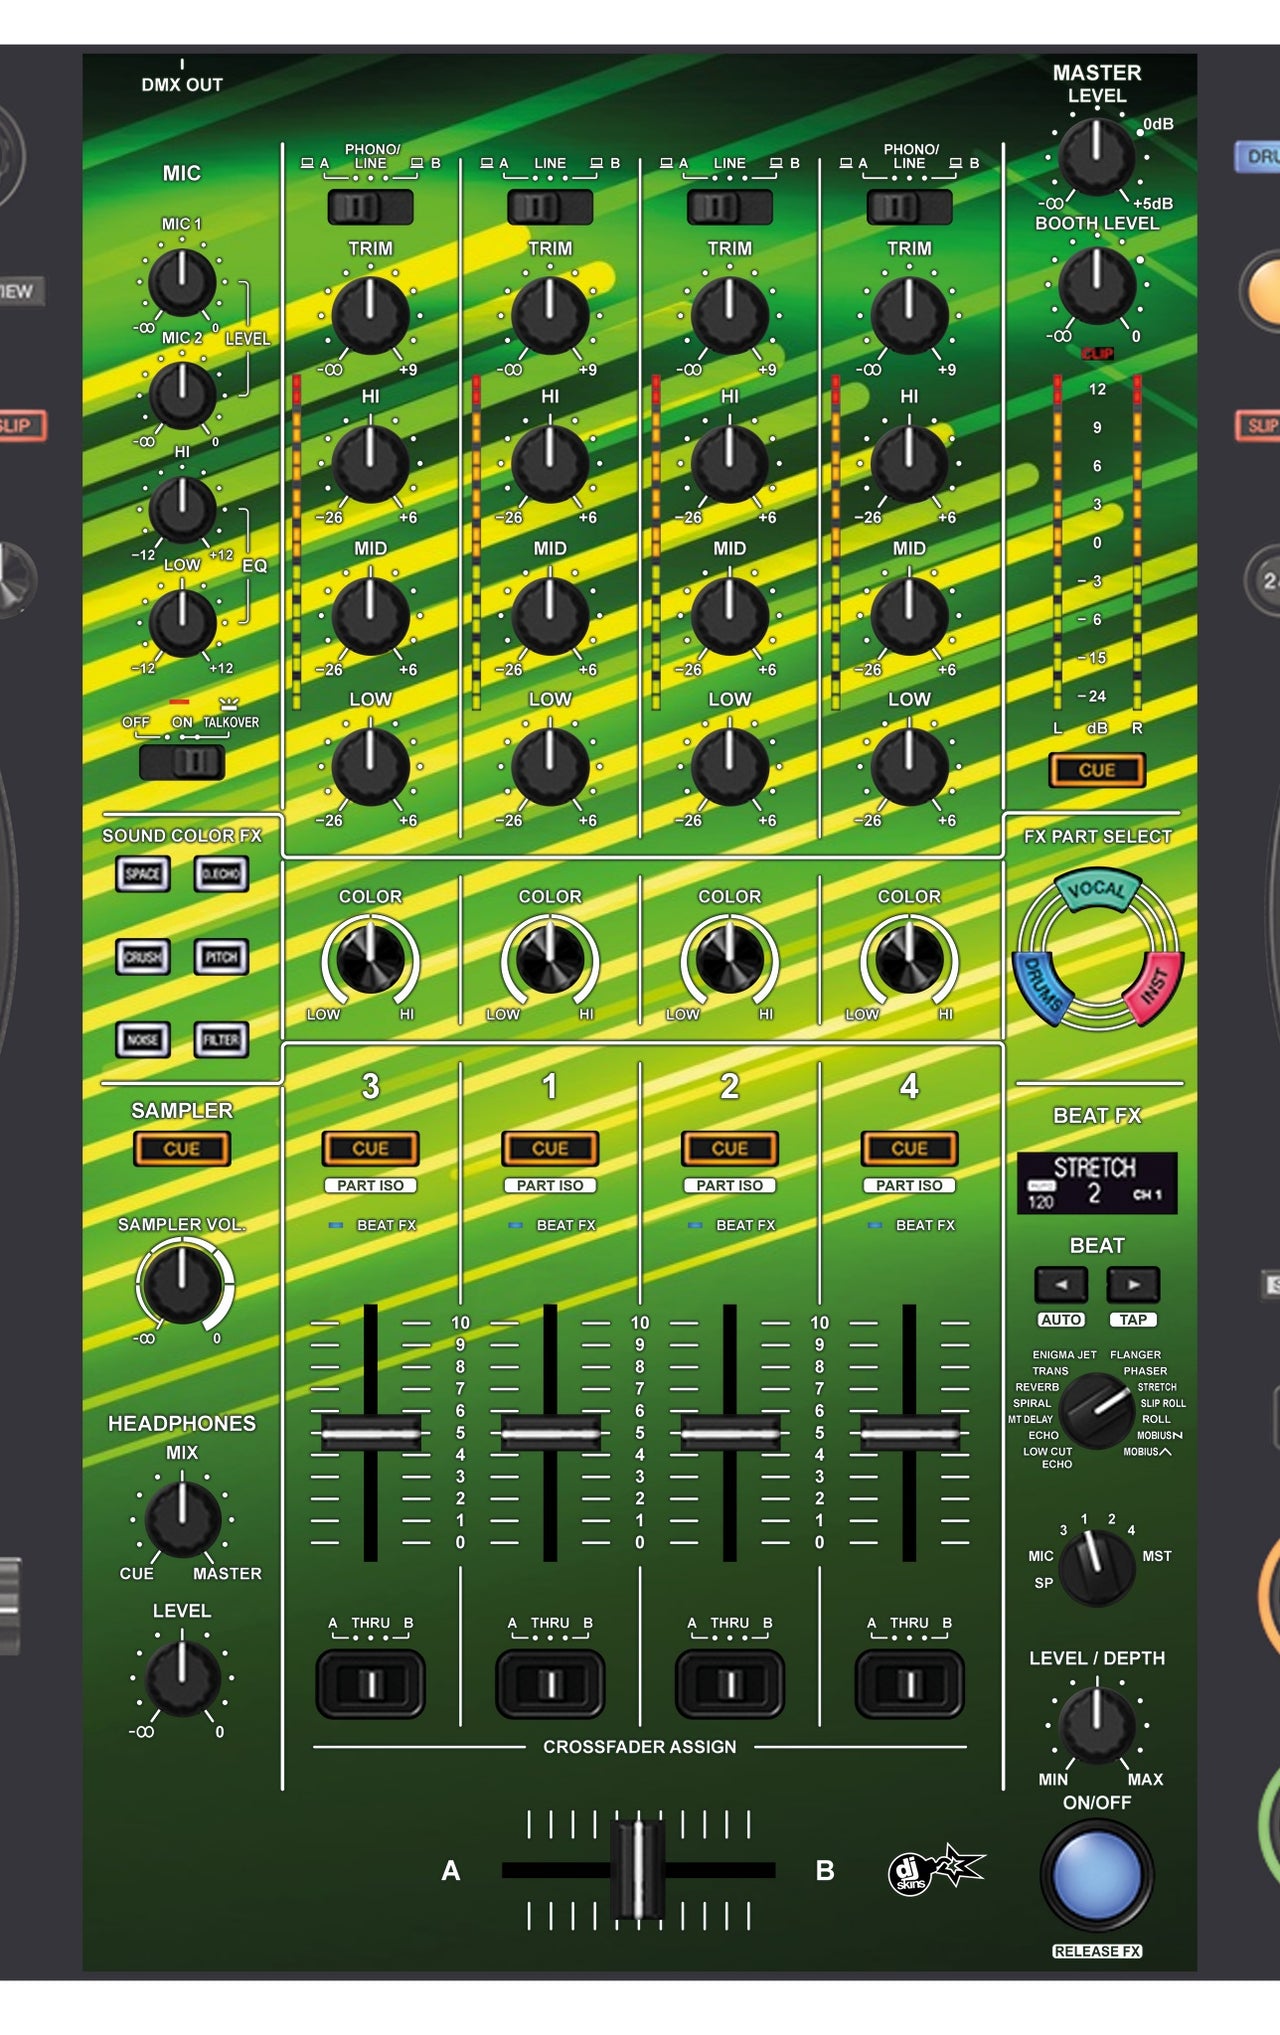The width and height of the screenshot is (1280, 2035).
Task: Click the Level/Depth knob
Action: point(1097,1725)
